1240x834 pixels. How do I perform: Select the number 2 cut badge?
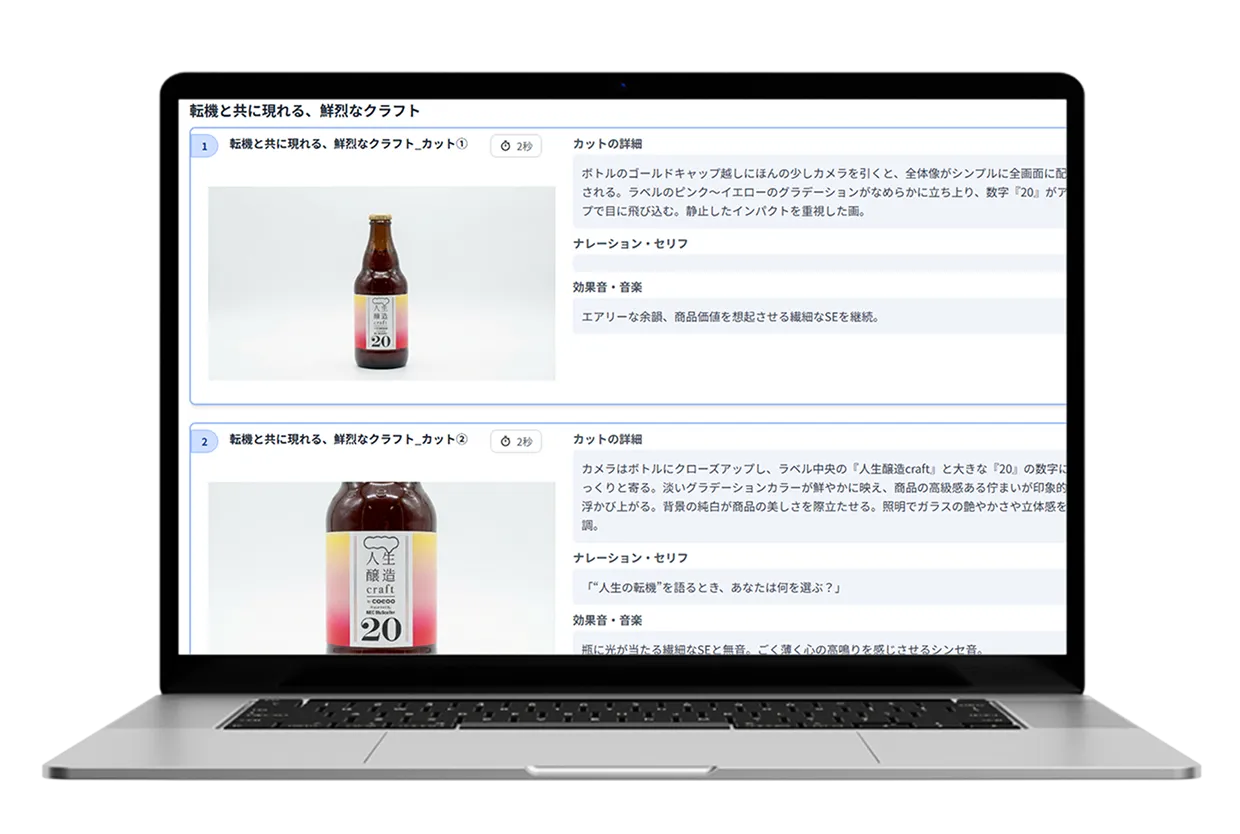coord(204,441)
